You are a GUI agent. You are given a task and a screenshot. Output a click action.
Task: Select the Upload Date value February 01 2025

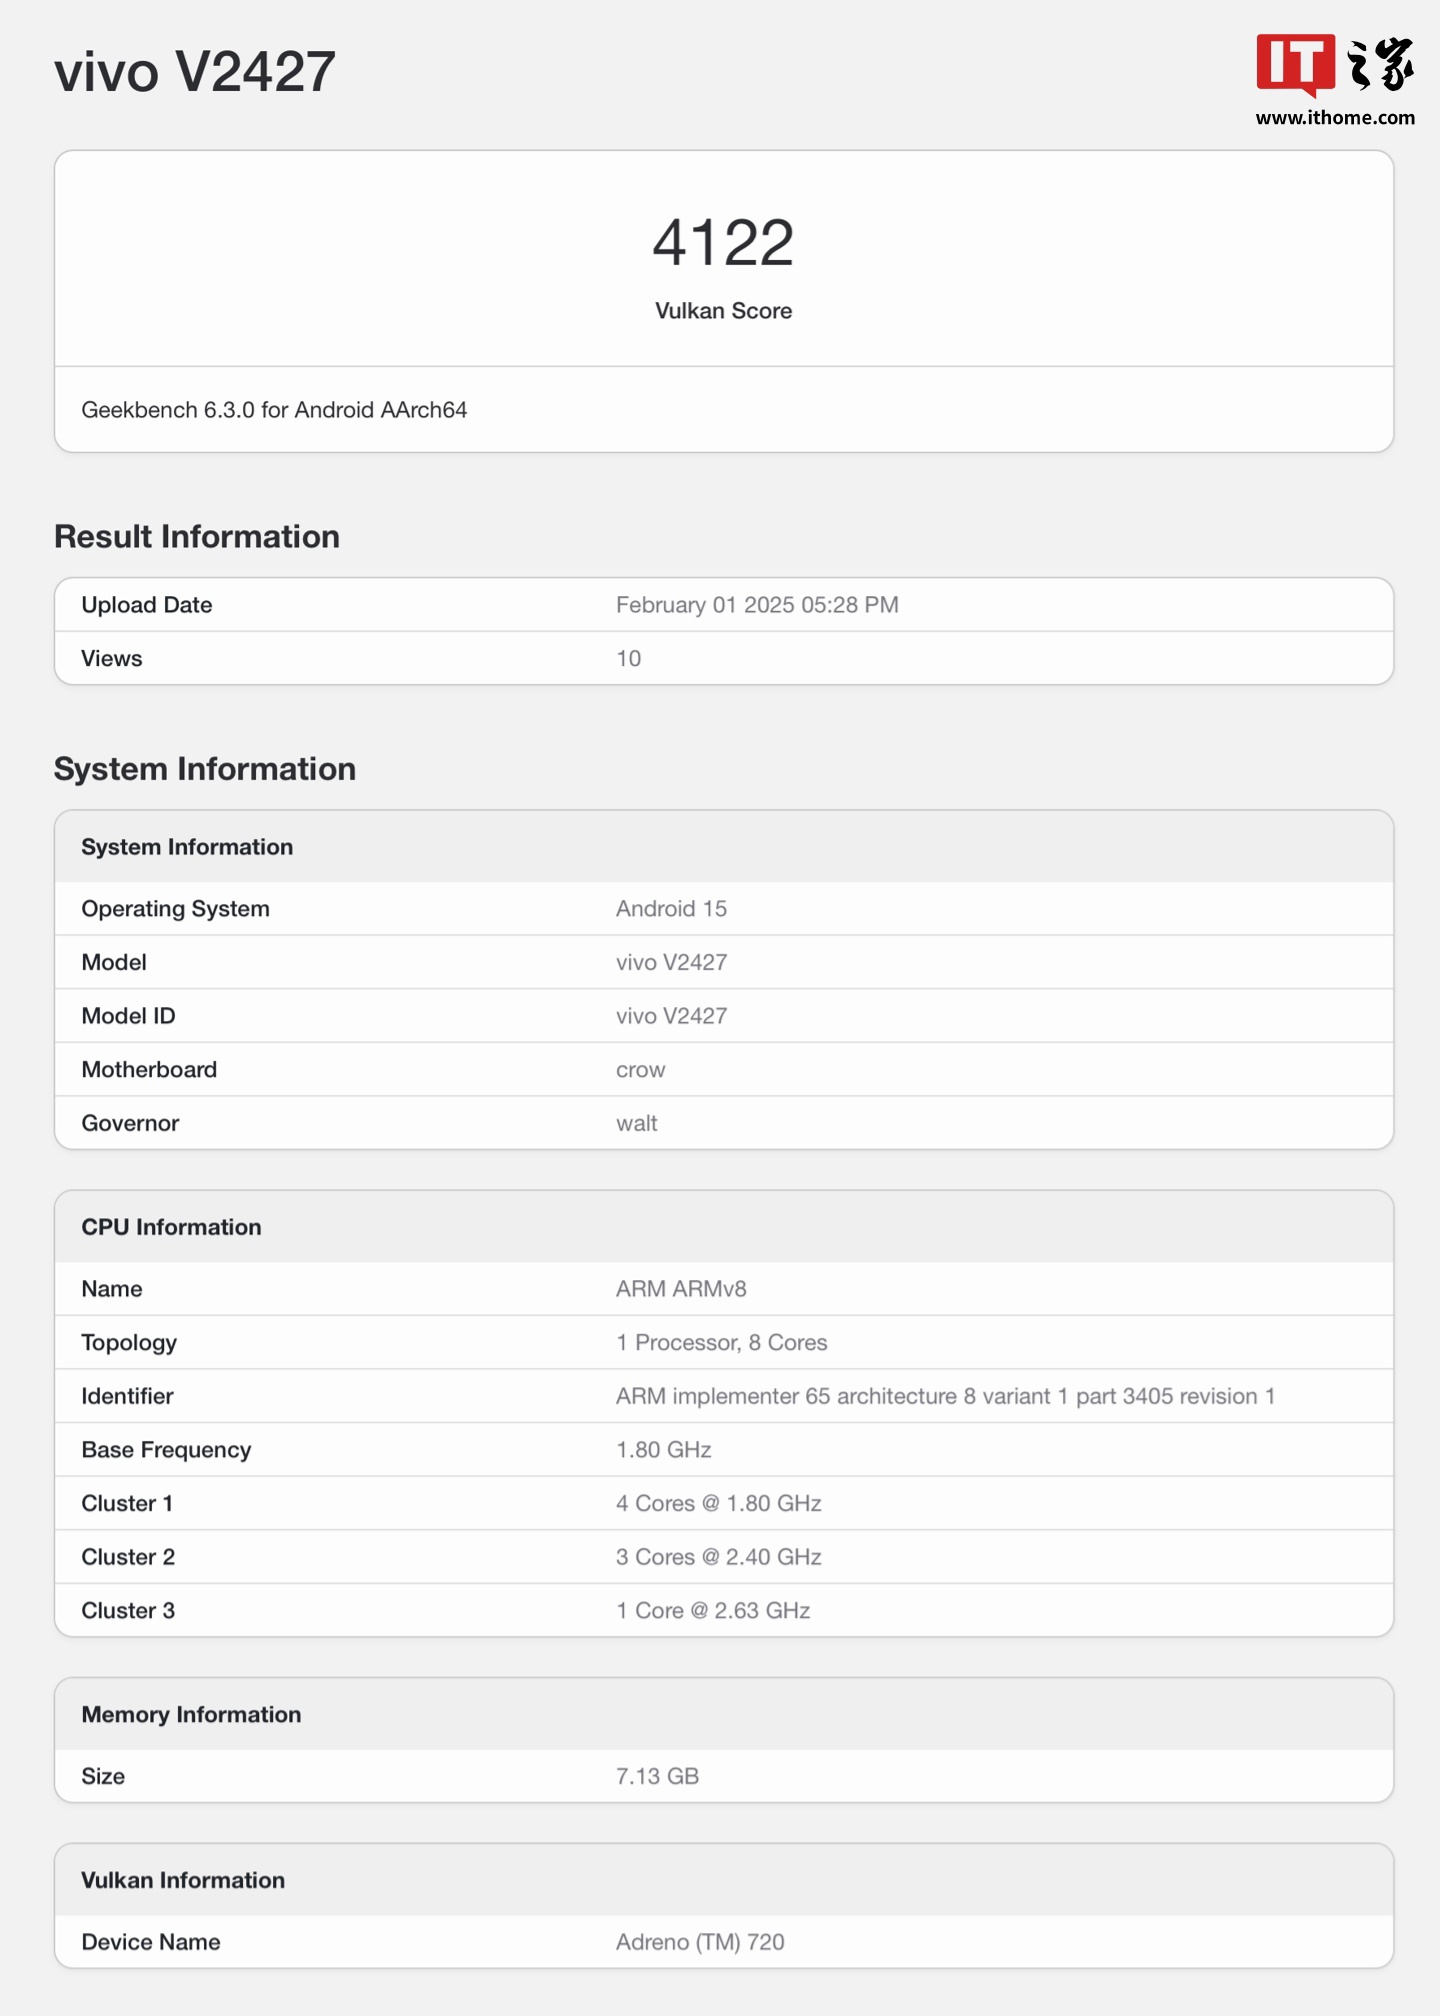[x=757, y=605]
